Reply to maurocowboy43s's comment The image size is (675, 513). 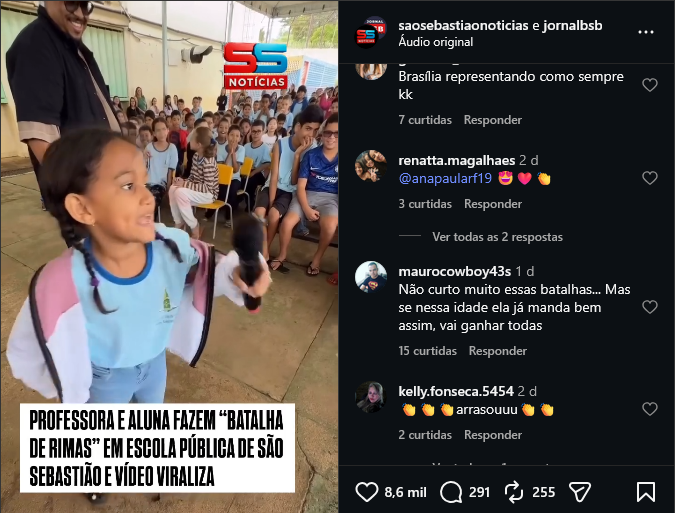(498, 351)
